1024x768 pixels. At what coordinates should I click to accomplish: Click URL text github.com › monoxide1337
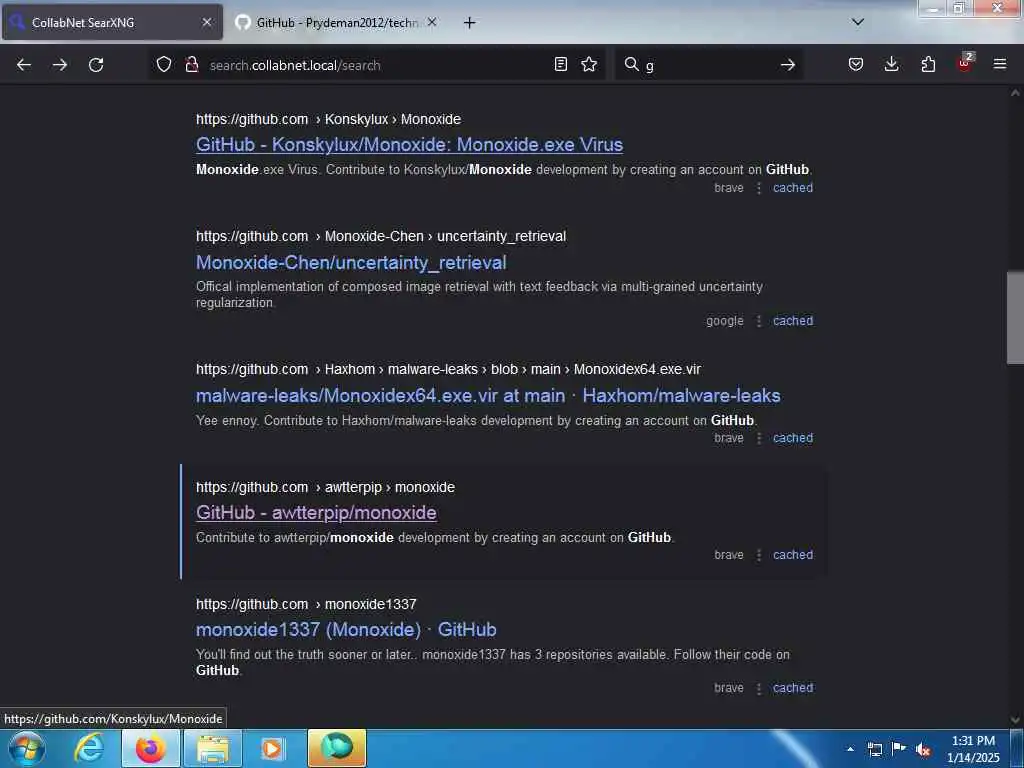tap(306, 605)
